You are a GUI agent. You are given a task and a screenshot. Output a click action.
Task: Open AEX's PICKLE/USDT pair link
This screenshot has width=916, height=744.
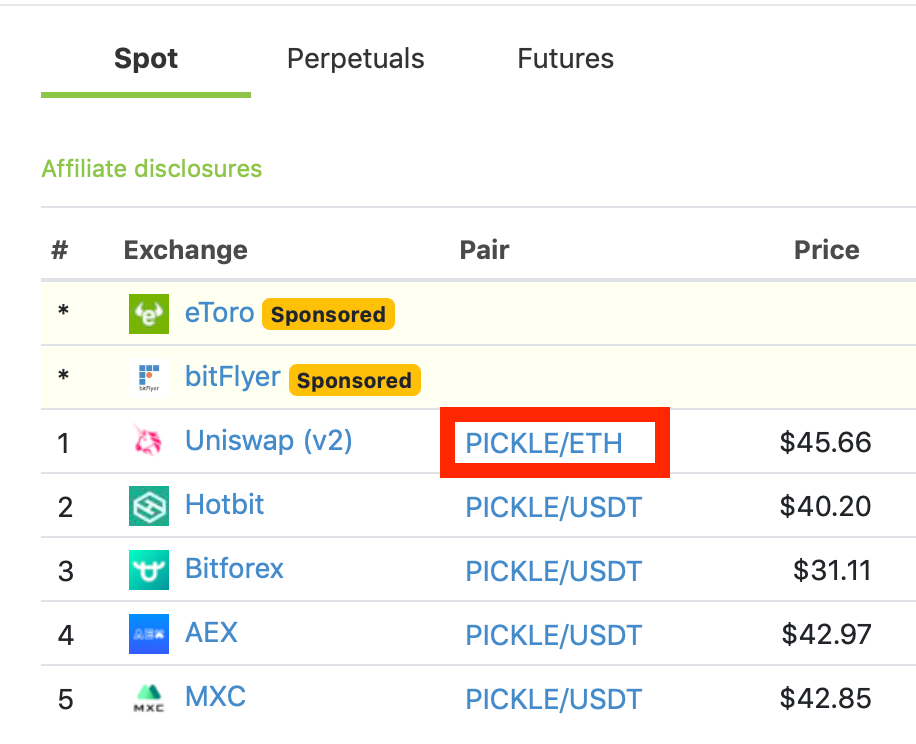point(554,635)
